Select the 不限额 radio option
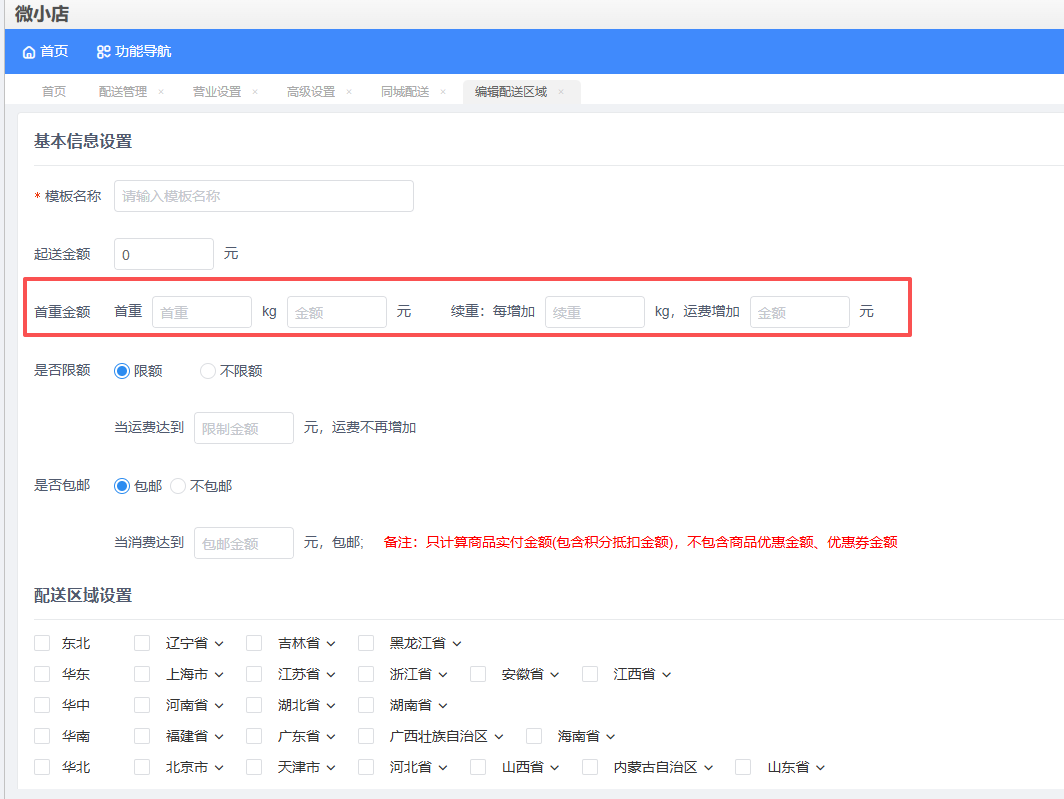Screen dimensions: 1064x799 pos(208,371)
